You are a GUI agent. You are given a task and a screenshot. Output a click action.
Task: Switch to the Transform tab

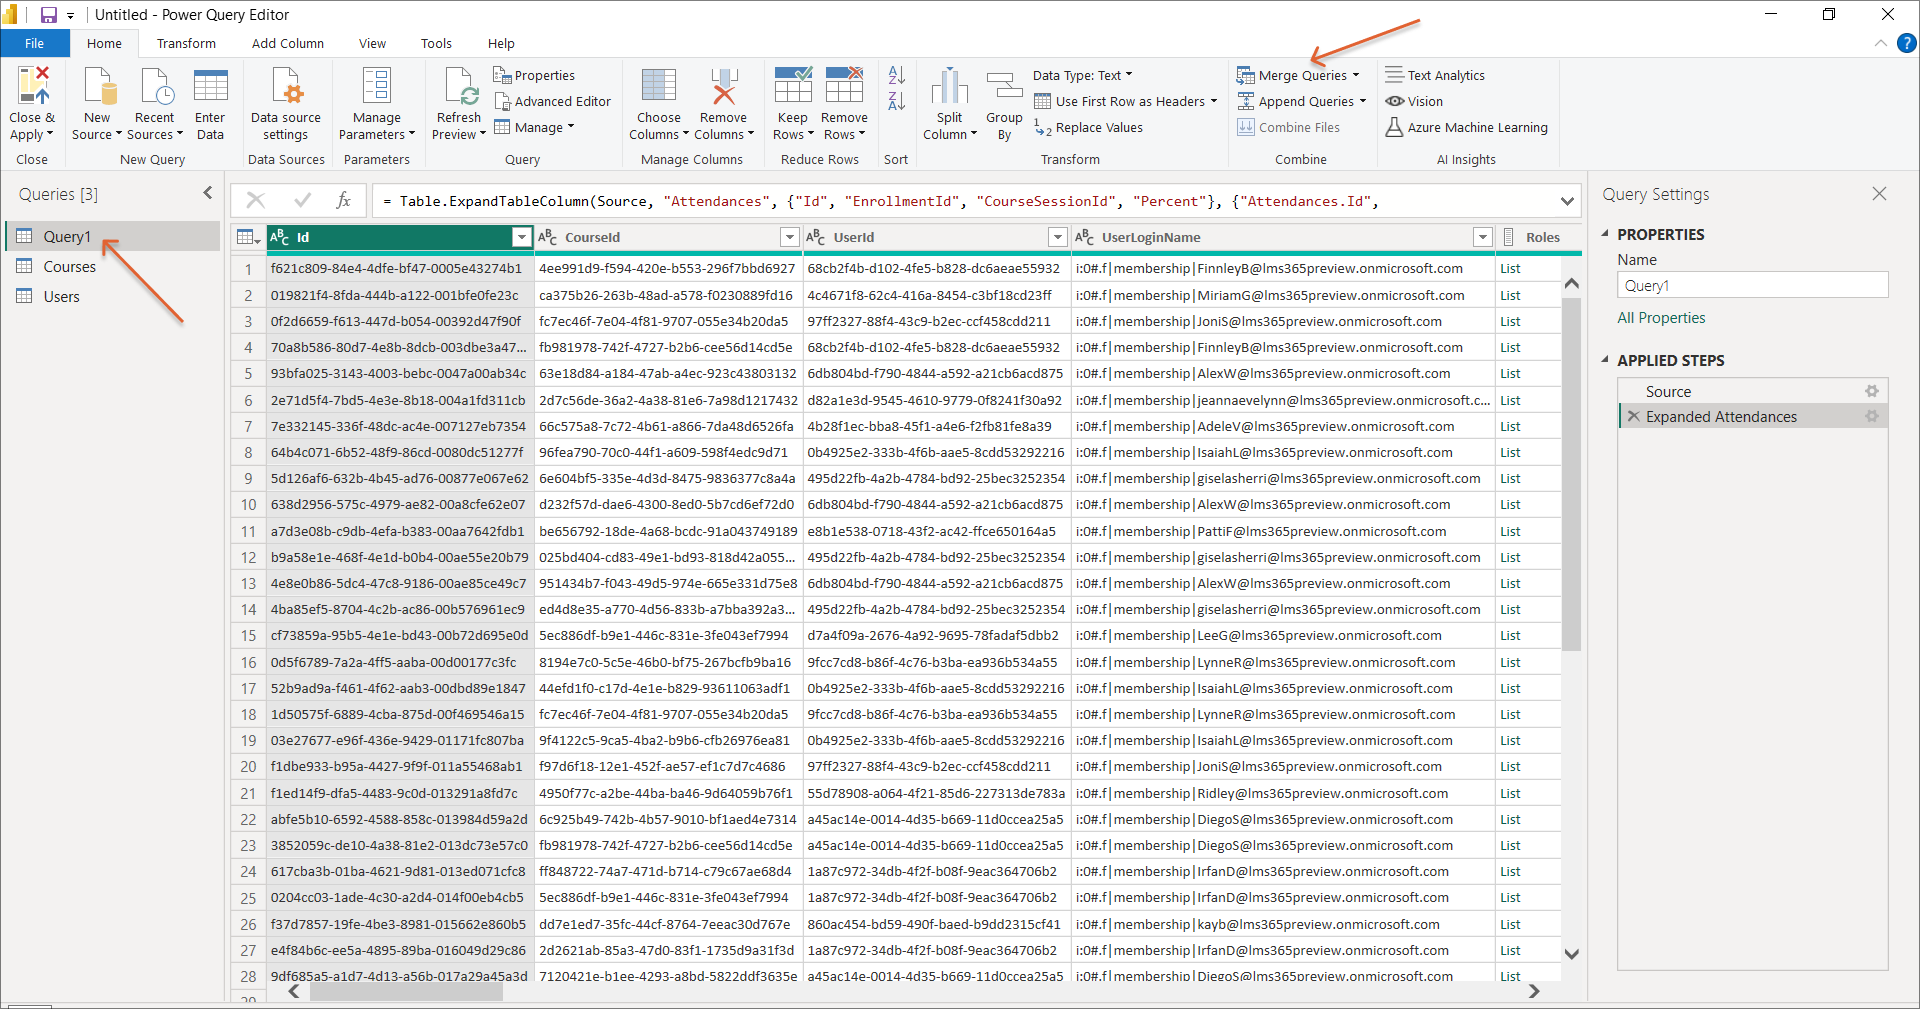click(x=186, y=43)
